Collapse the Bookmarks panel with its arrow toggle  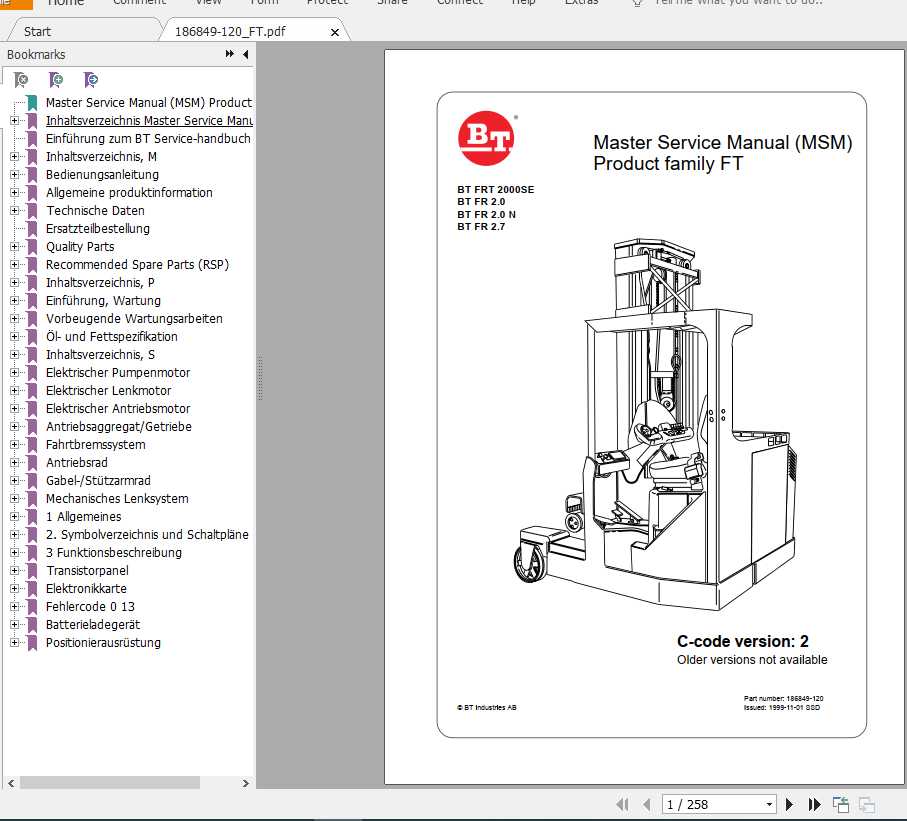[245, 55]
